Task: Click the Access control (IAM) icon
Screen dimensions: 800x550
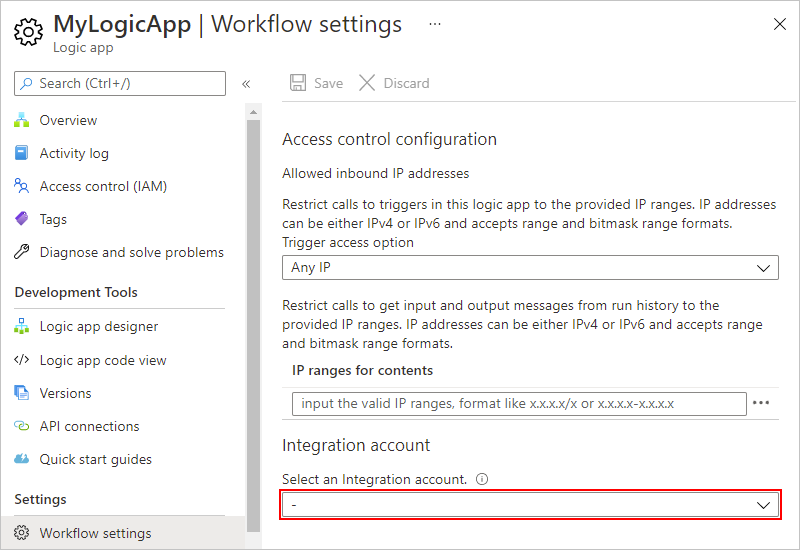Action: [x=22, y=186]
